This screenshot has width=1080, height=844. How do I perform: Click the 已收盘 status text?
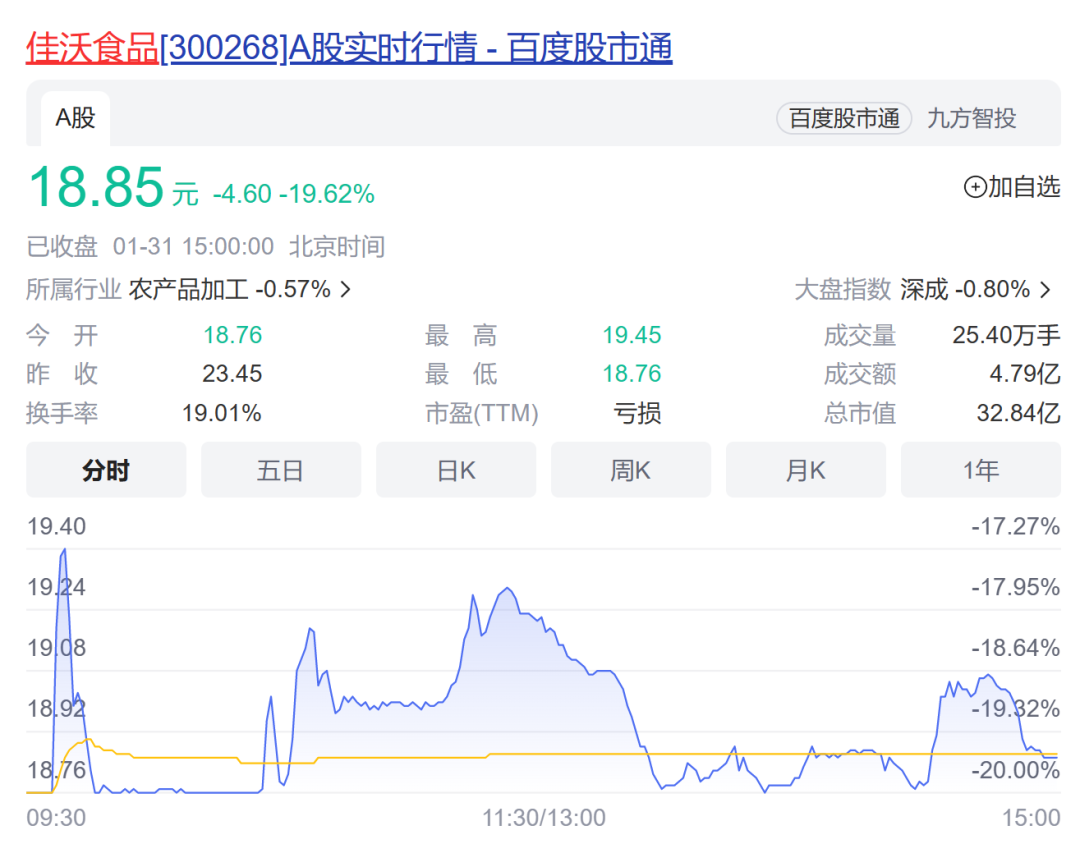click(x=62, y=246)
